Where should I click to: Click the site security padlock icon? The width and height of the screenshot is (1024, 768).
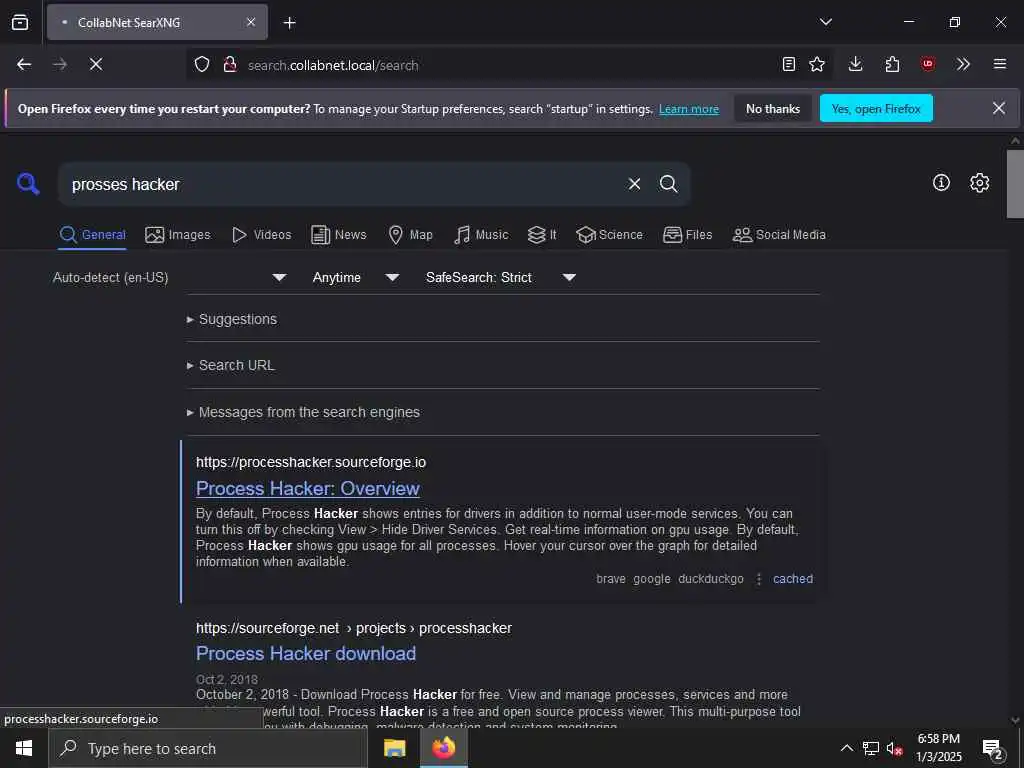(229, 65)
